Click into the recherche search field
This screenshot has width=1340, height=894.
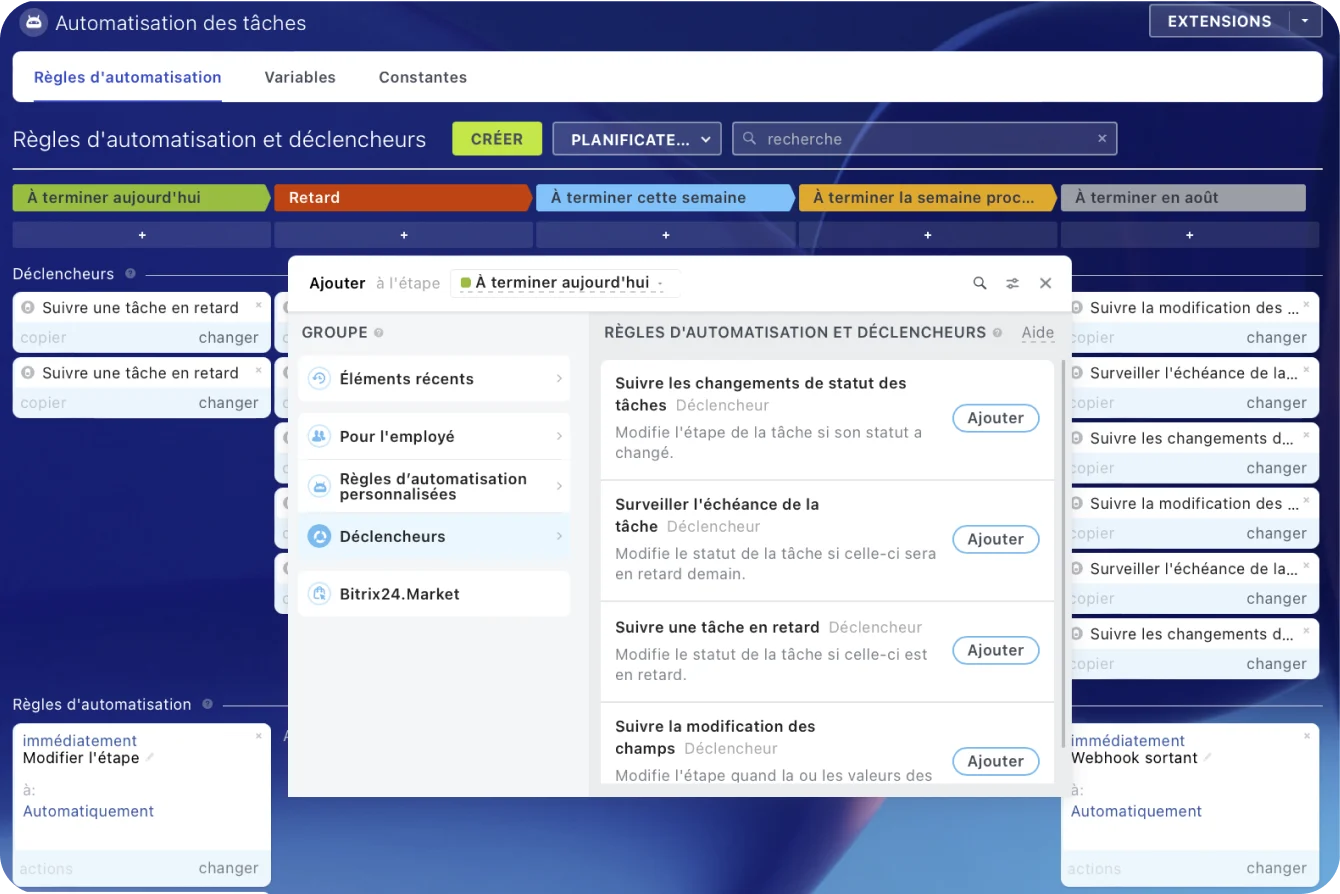(x=920, y=139)
